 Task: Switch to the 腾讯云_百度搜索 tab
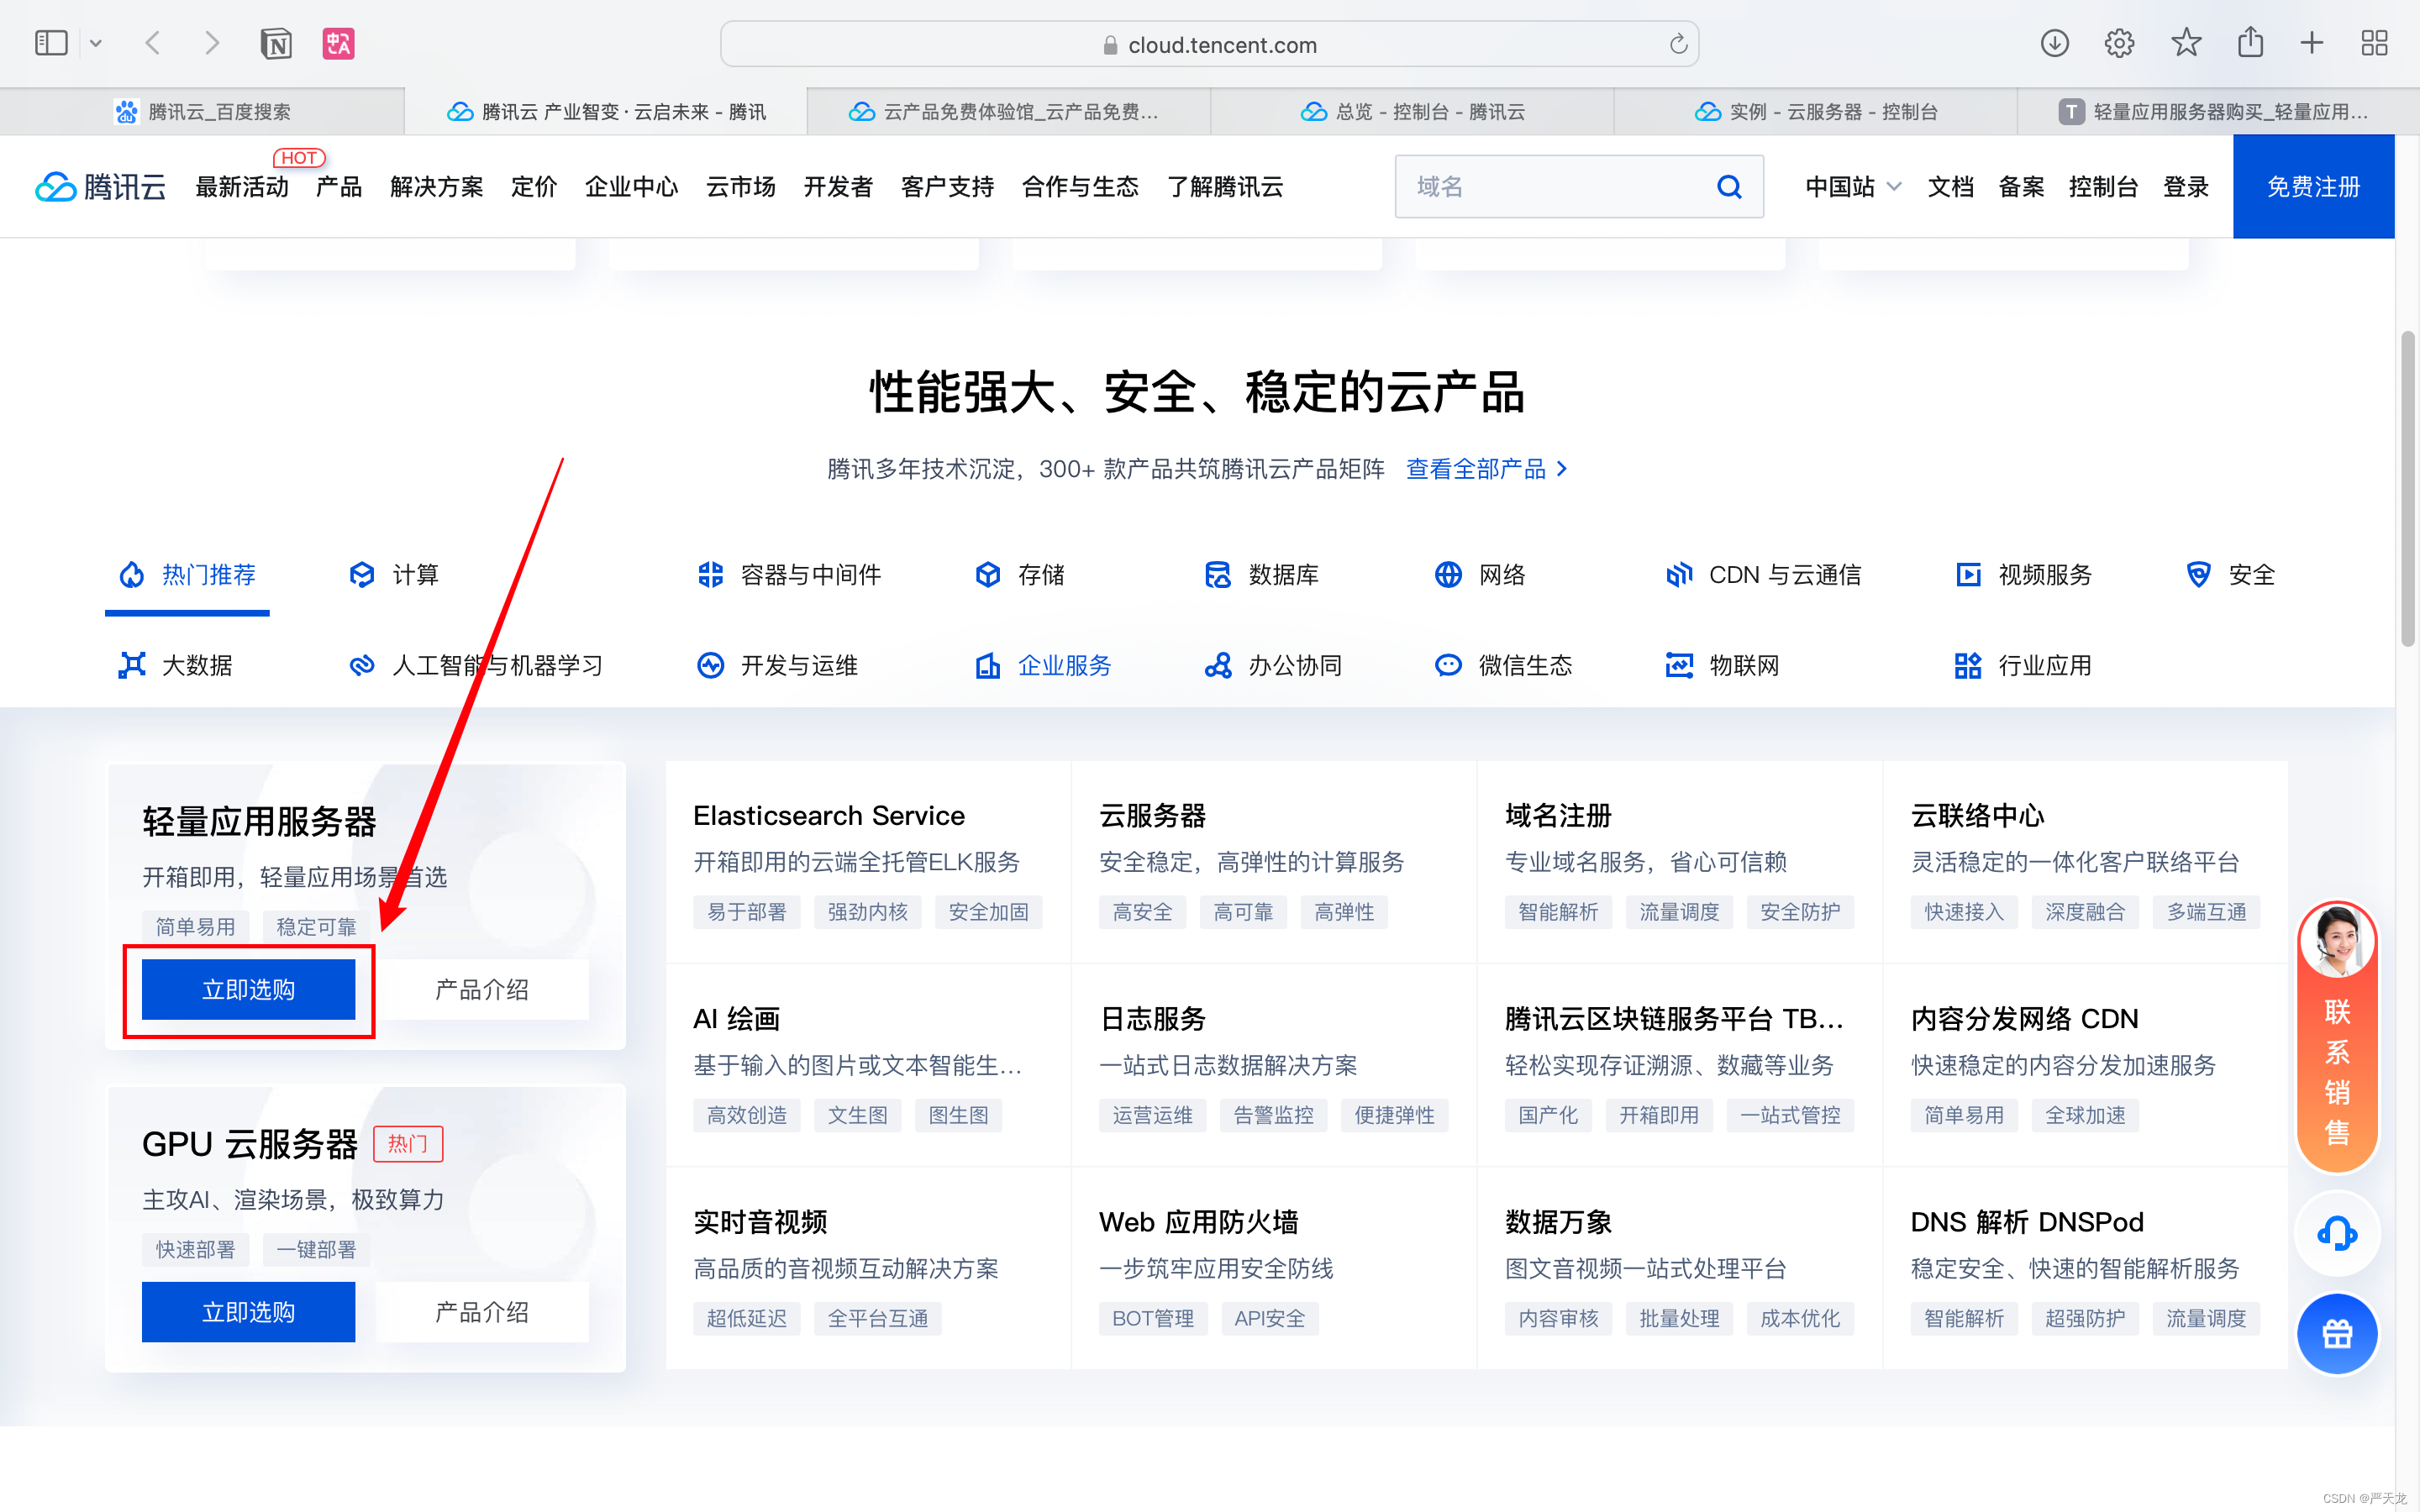[x=202, y=111]
